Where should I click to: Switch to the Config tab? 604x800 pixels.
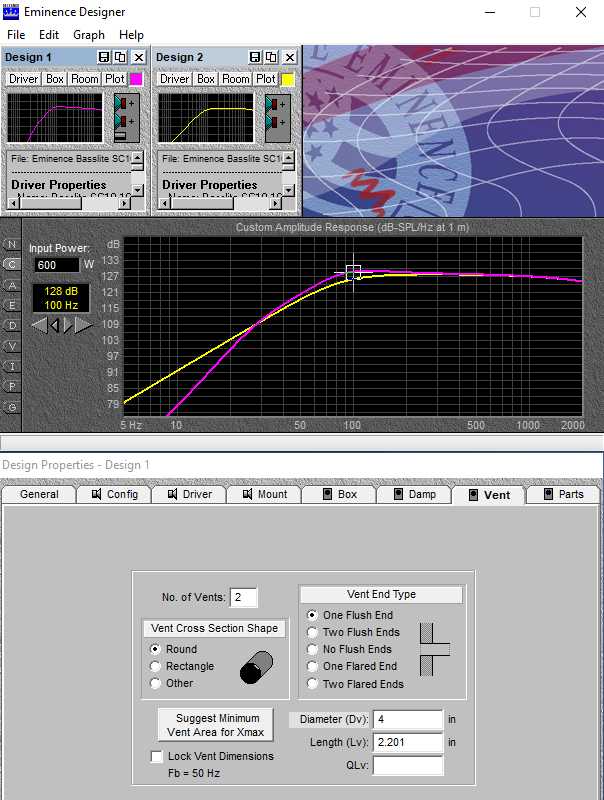[114, 494]
